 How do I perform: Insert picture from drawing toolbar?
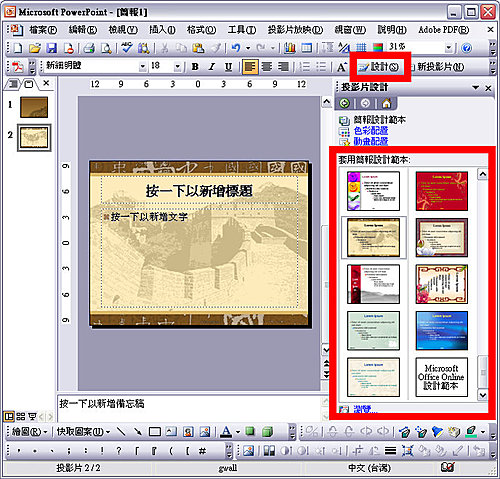click(x=205, y=432)
